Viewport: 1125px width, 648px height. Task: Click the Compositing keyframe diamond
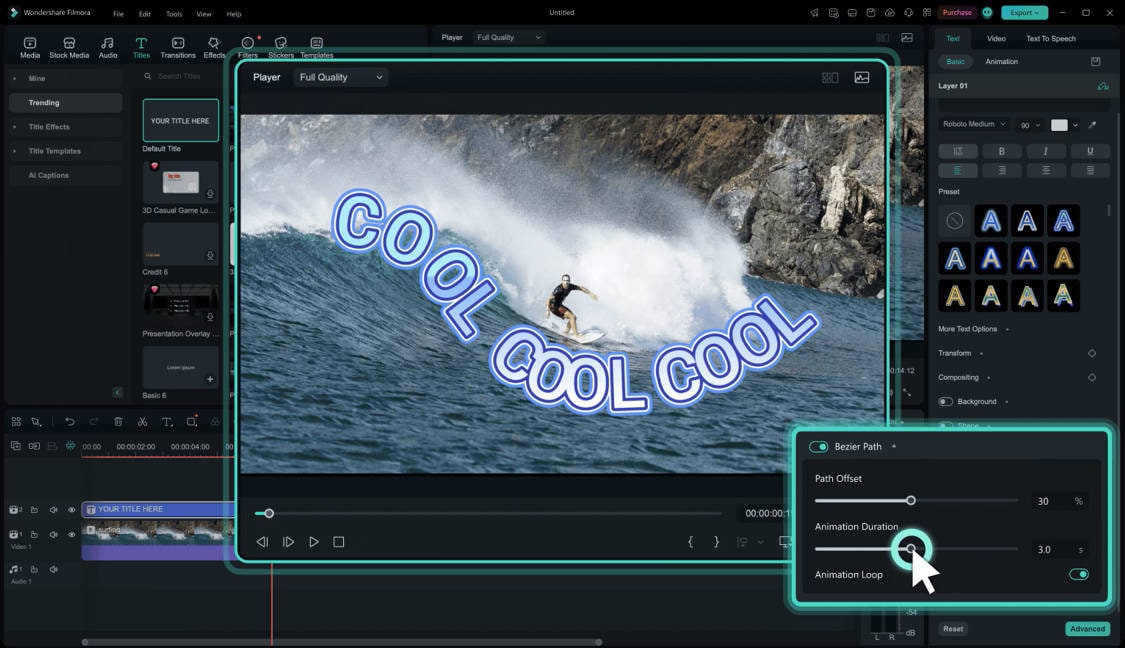pos(1091,377)
